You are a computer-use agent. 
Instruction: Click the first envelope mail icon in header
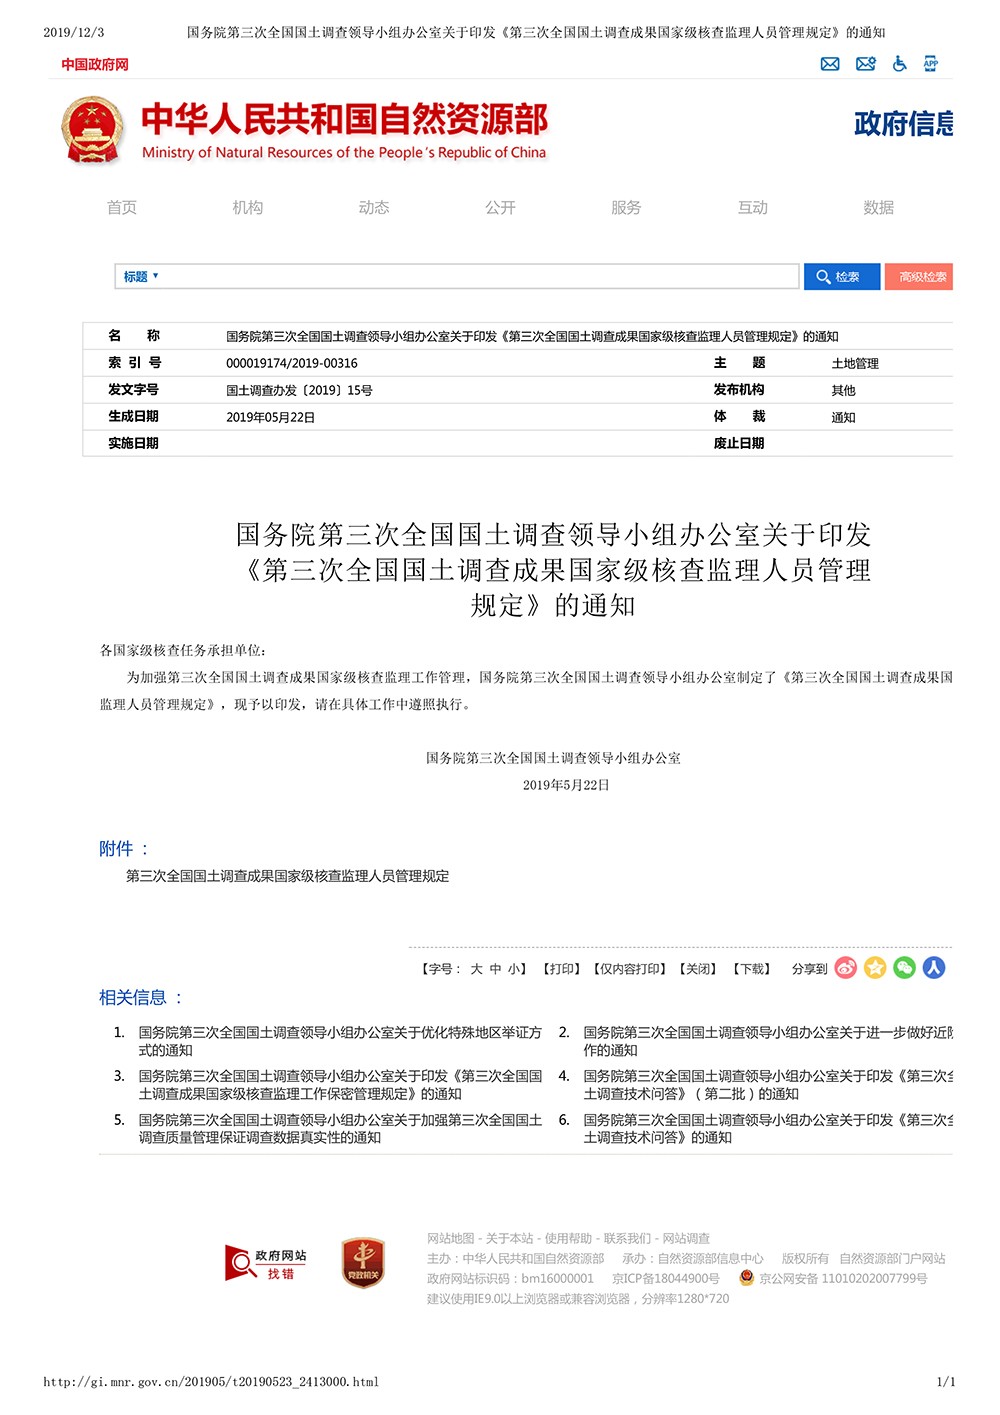[x=830, y=64]
